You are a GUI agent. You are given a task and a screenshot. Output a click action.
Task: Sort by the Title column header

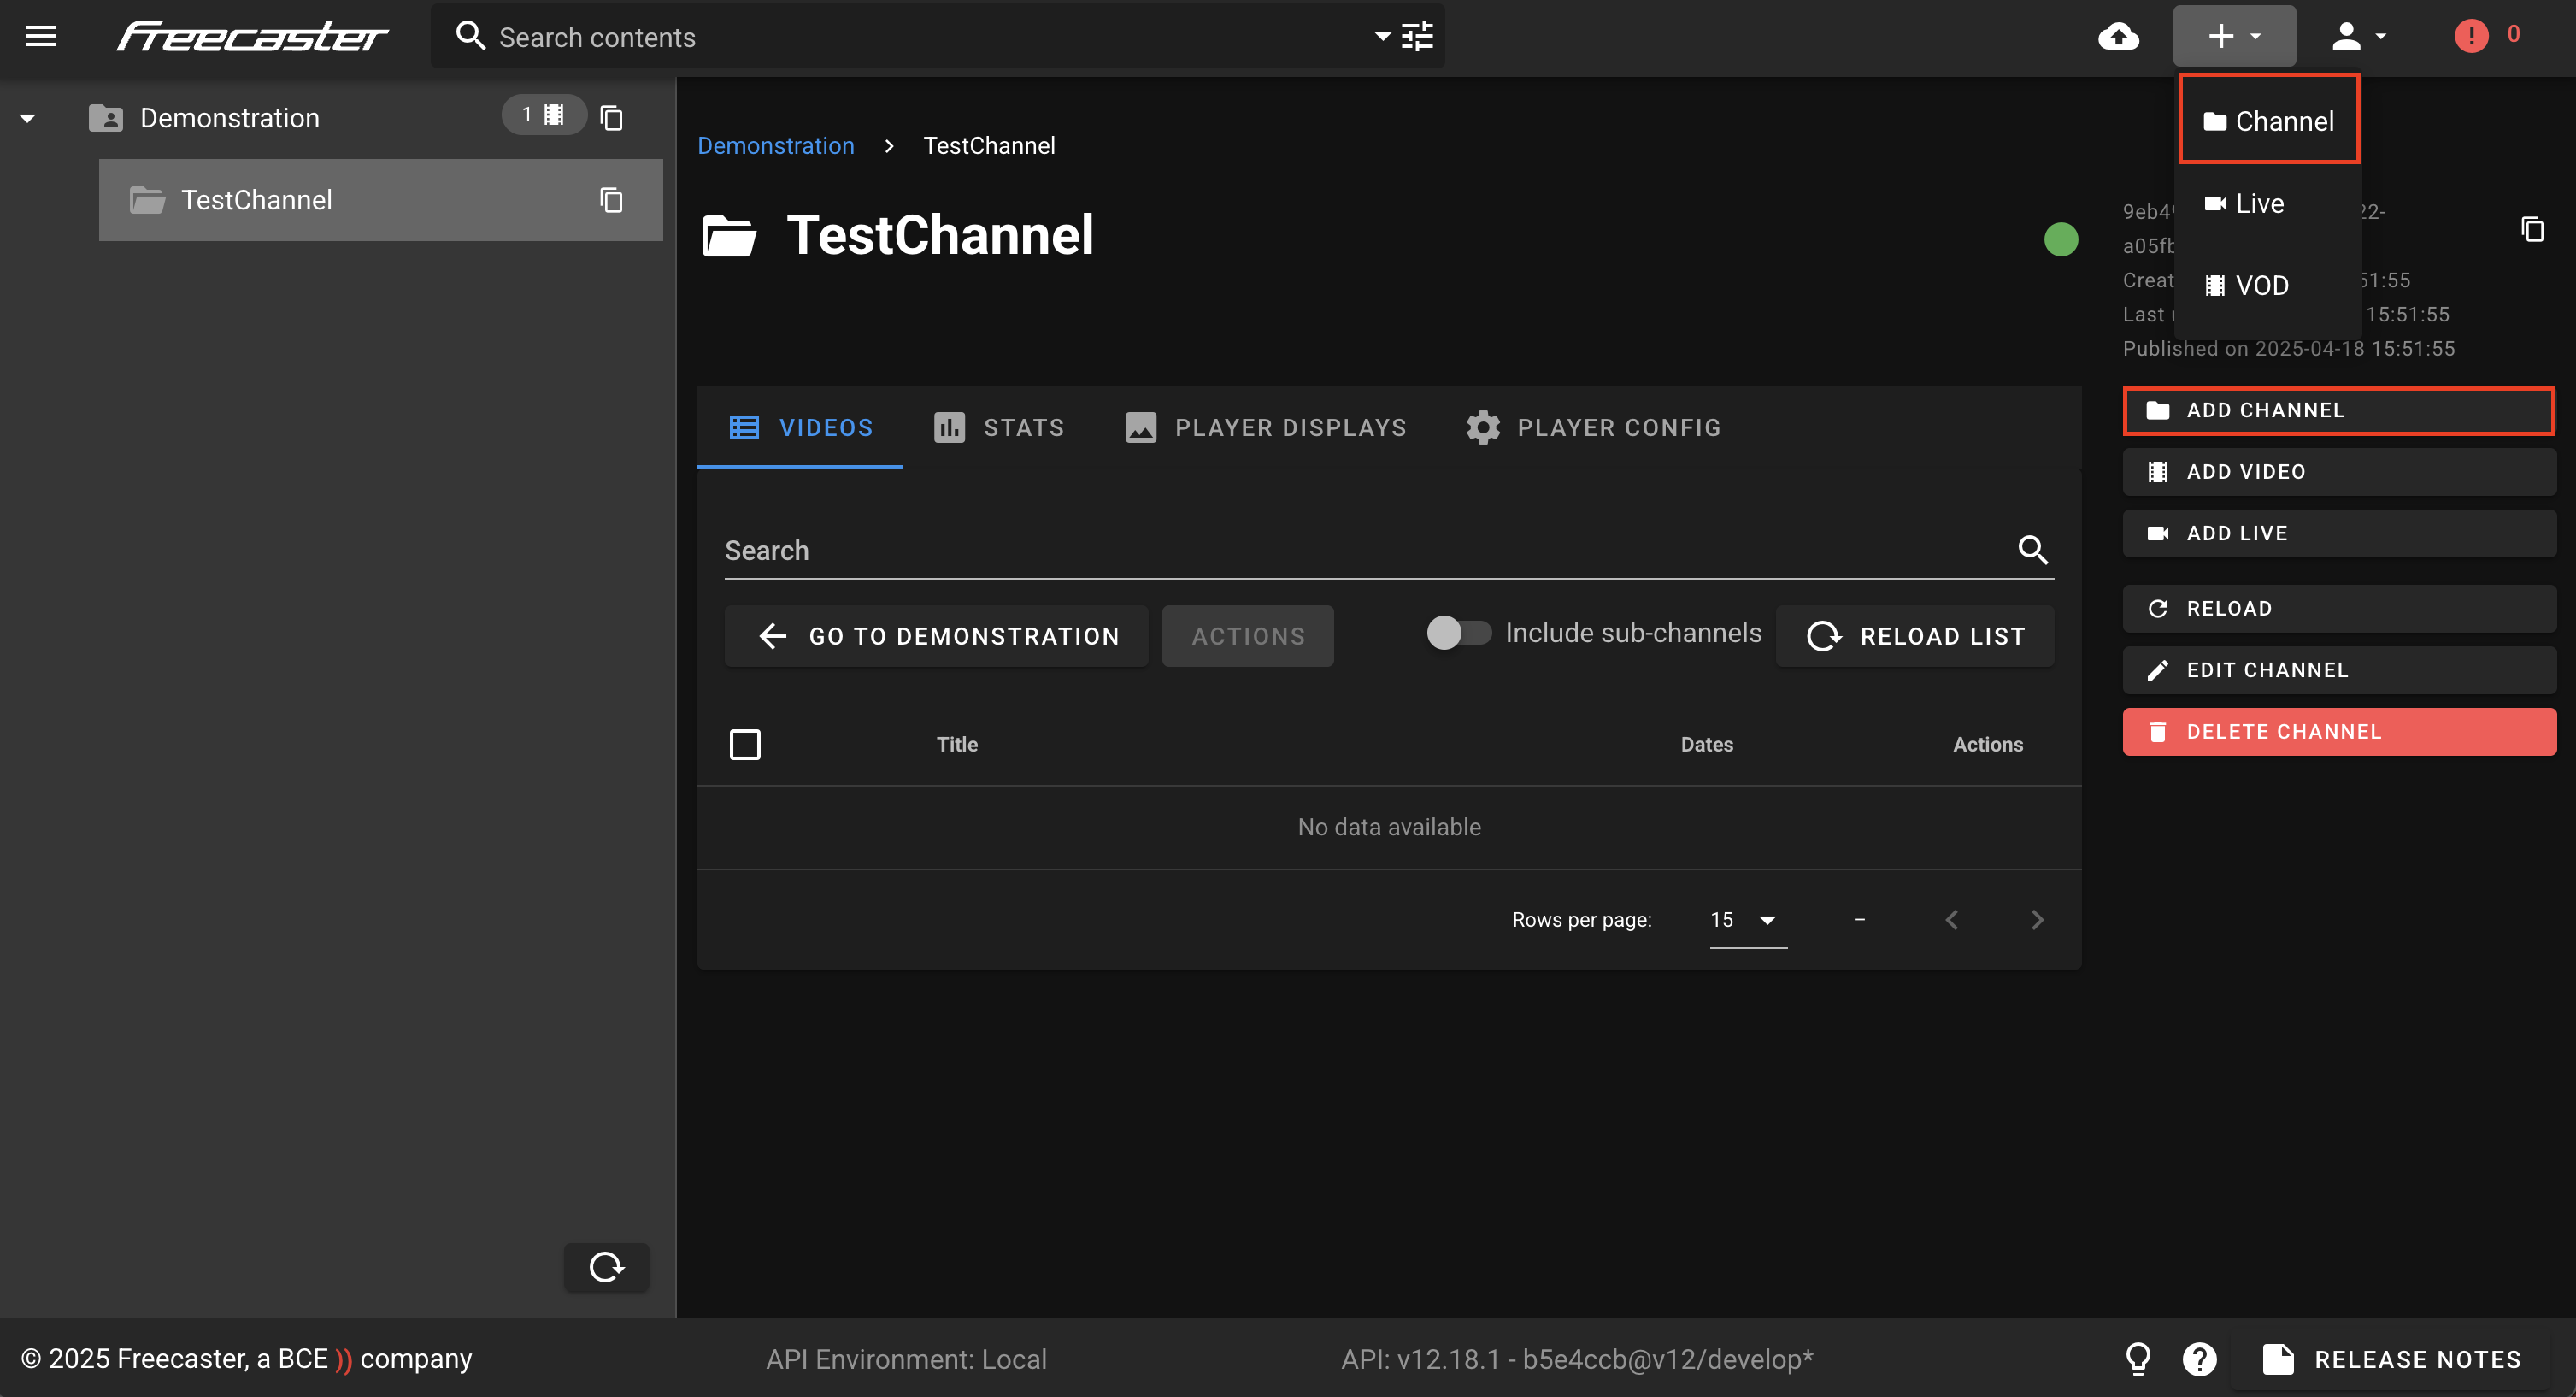pyautogui.click(x=957, y=744)
